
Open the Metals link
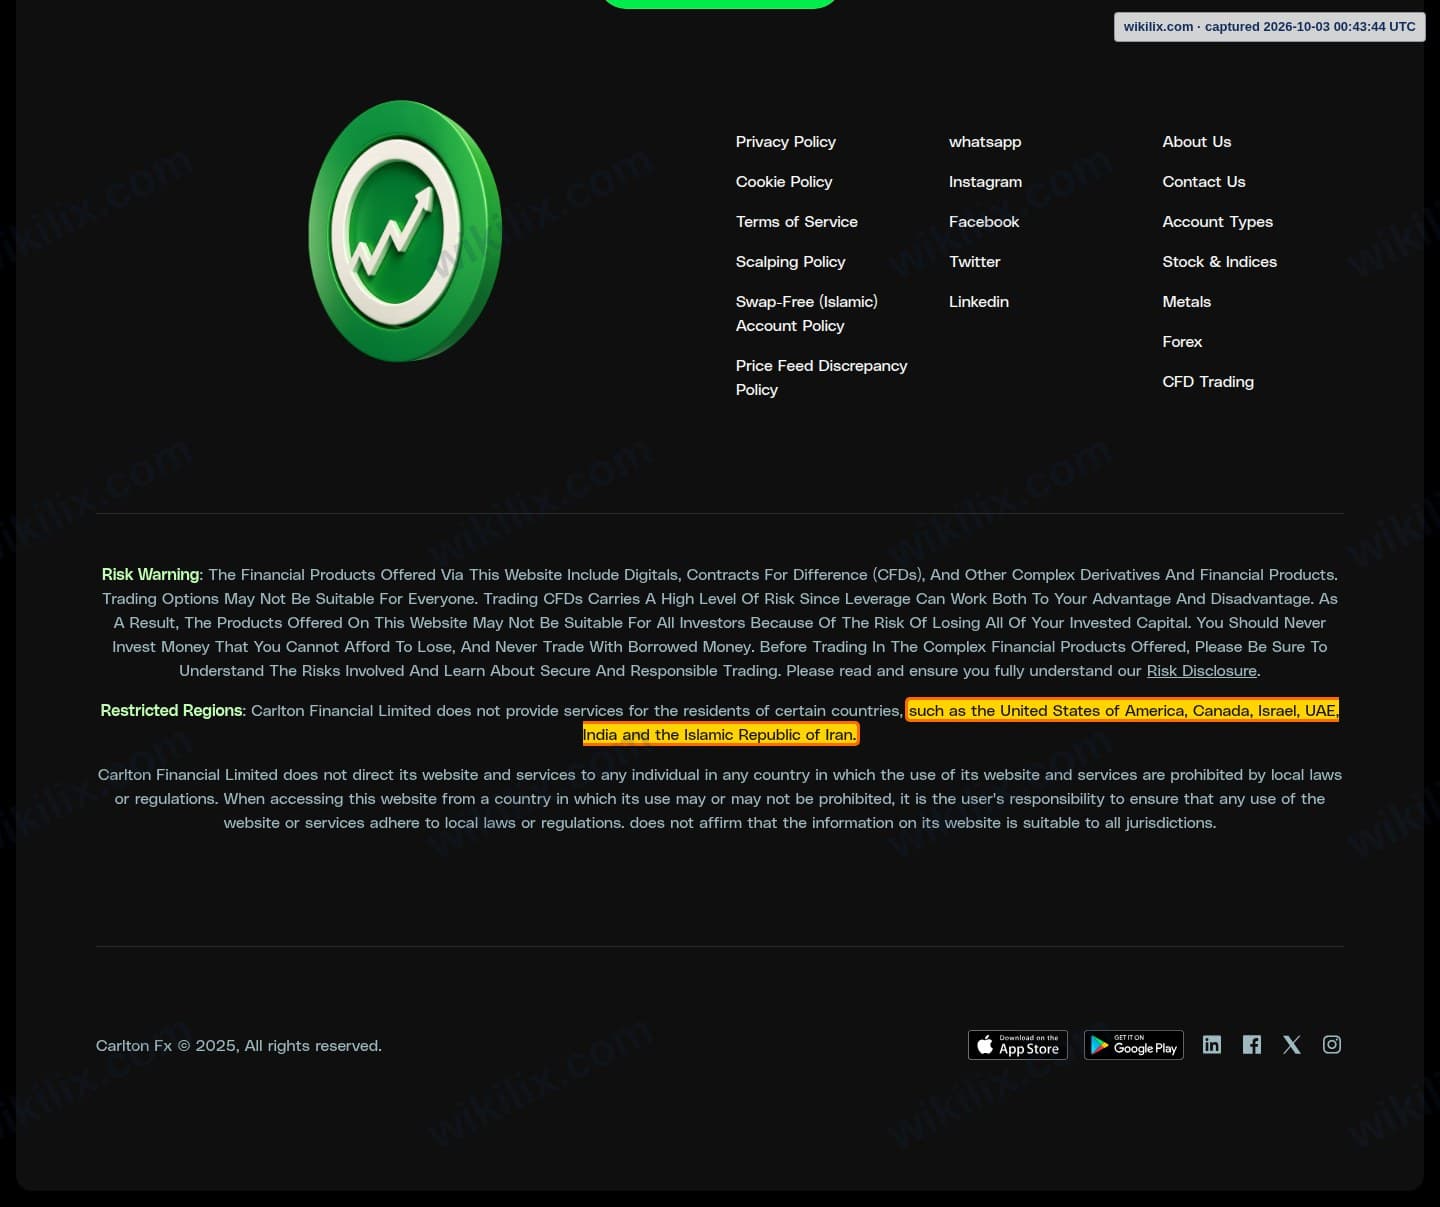(x=1187, y=302)
